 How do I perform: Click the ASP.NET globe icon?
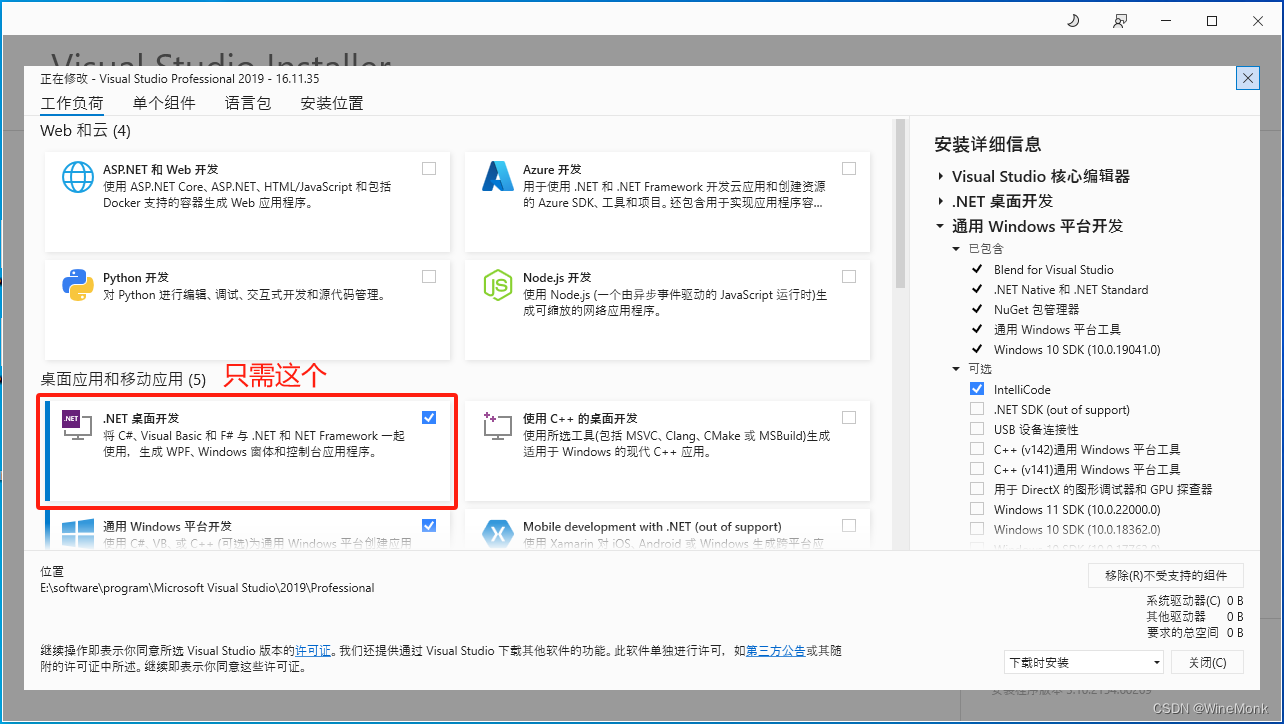click(x=78, y=177)
